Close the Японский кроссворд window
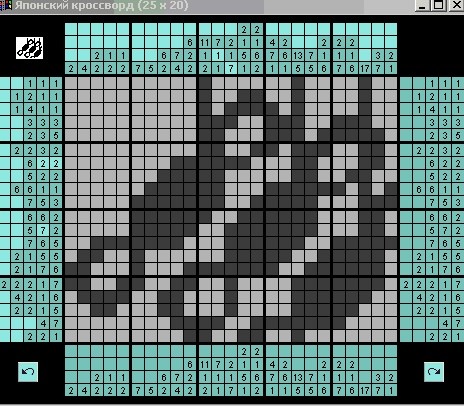The width and height of the screenshot is (464, 406). [x=456, y=5]
